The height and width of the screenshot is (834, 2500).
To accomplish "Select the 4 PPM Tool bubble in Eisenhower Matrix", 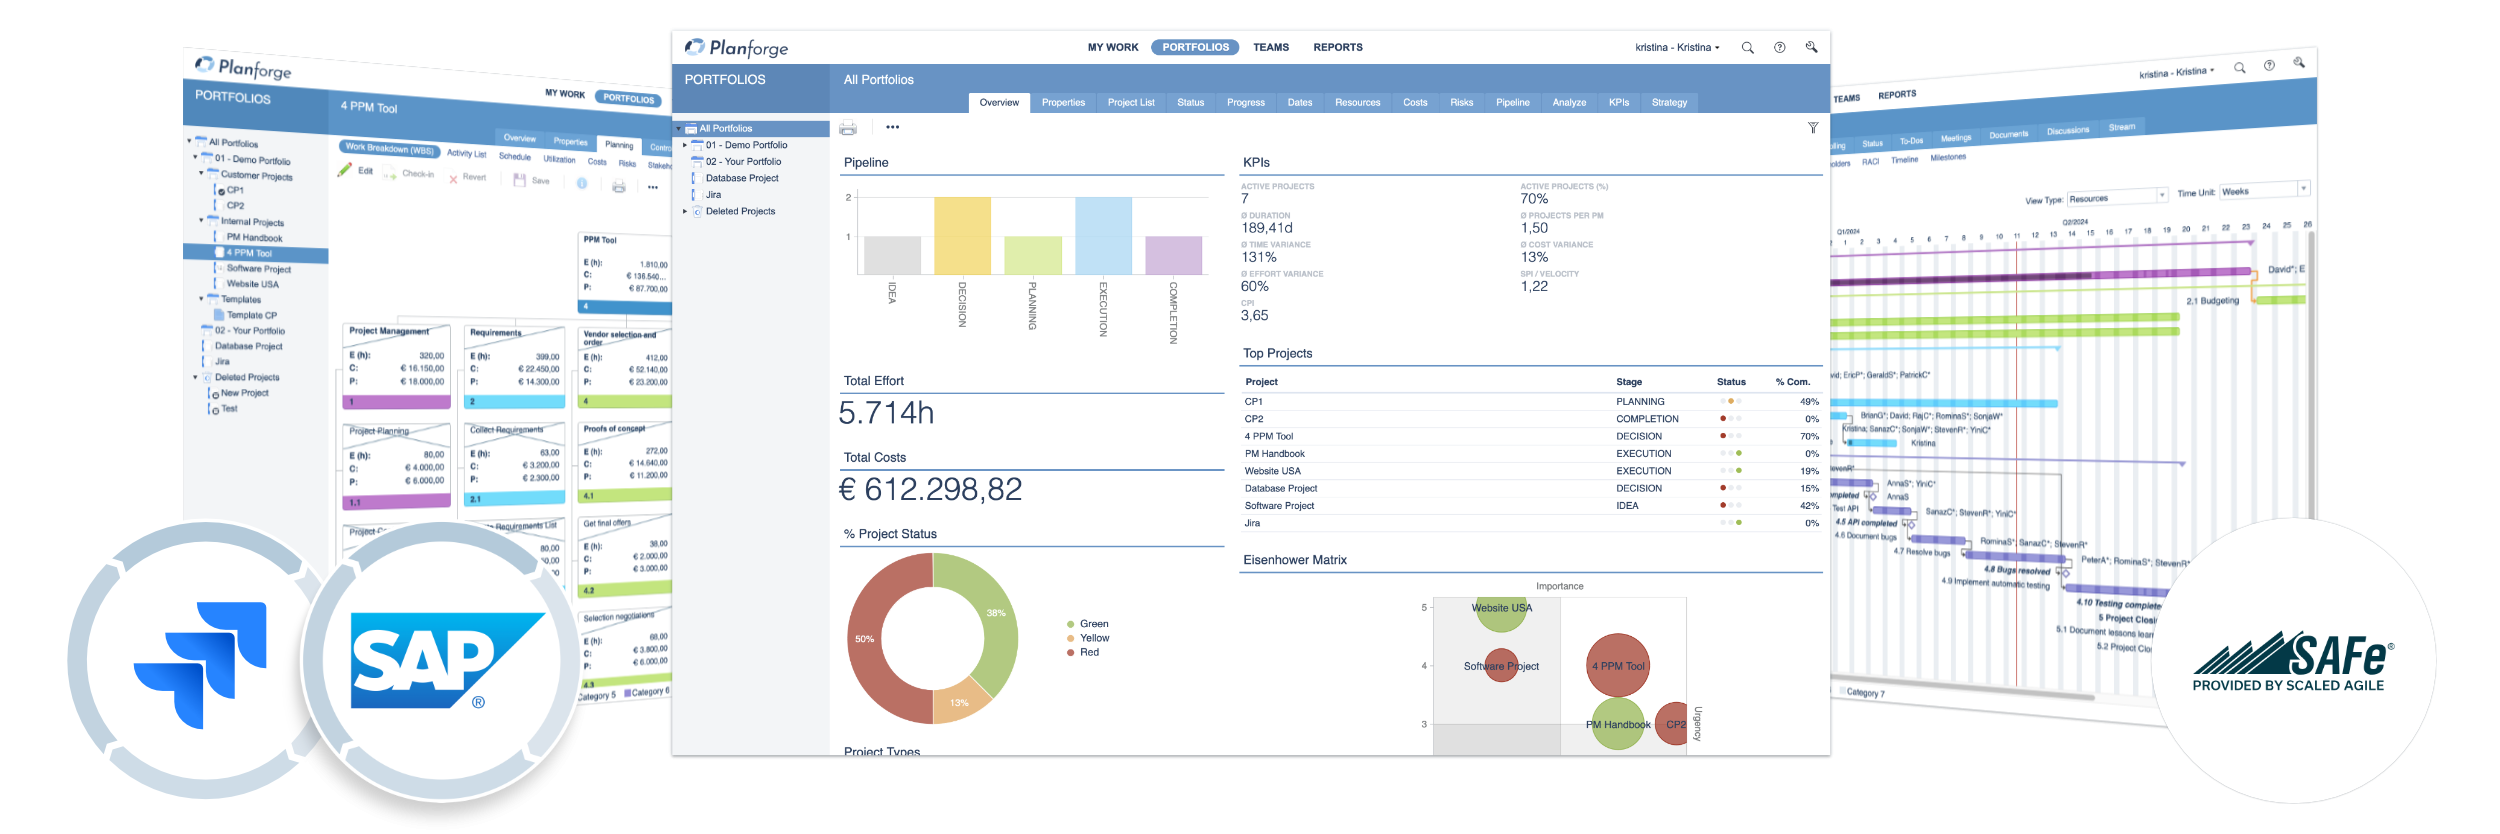I will click(1617, 666).
